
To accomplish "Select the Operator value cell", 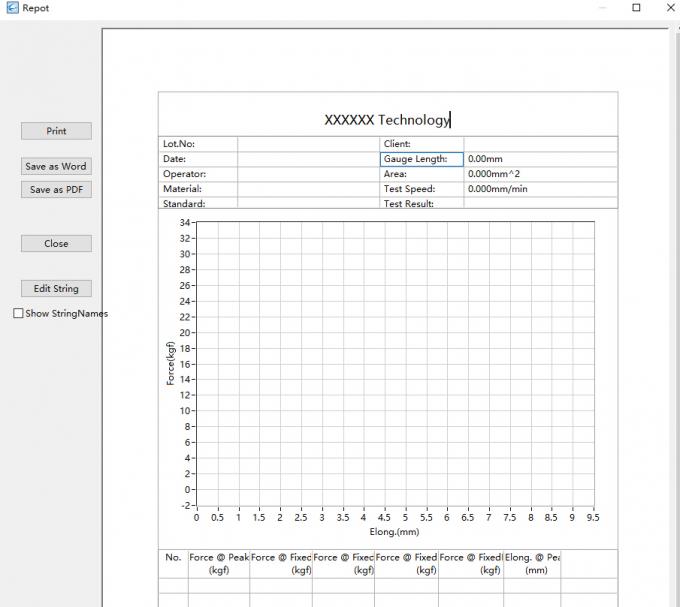I will [x=306, y=174].
